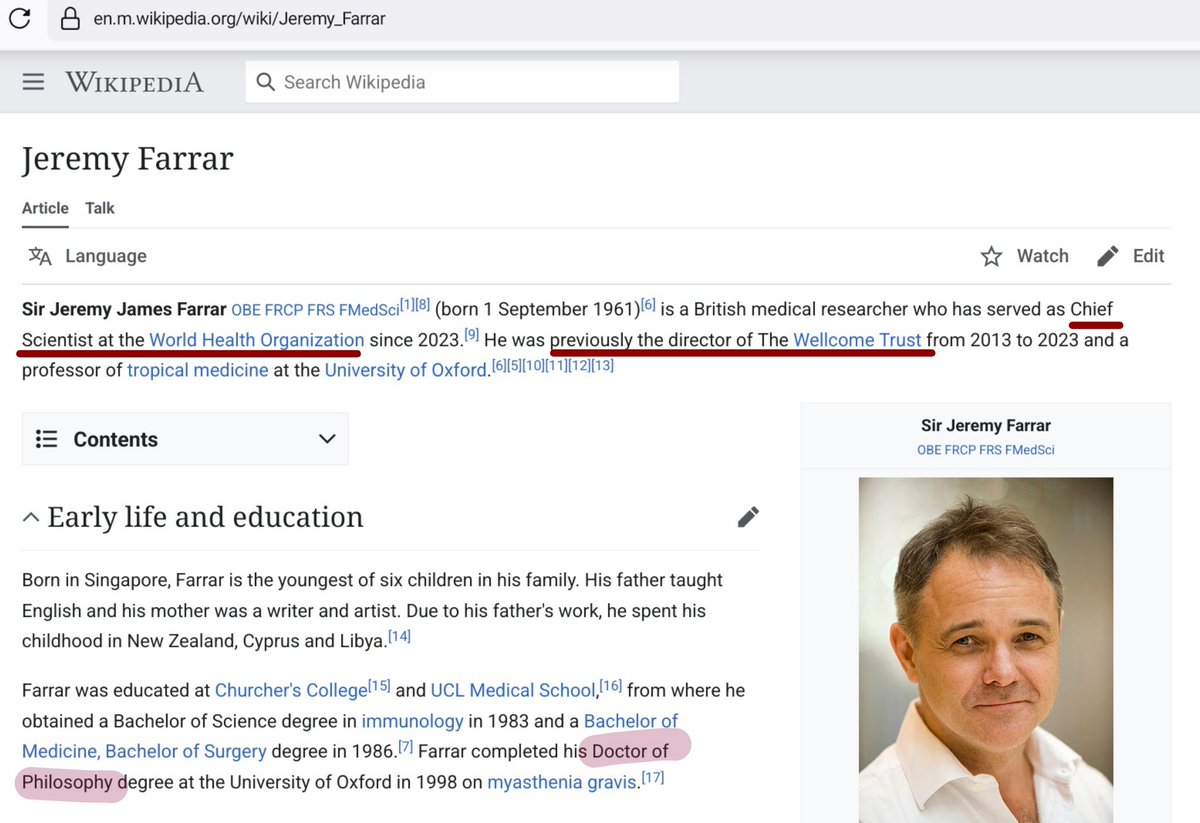Switch to the Talk tab

[x=100, y=208]
